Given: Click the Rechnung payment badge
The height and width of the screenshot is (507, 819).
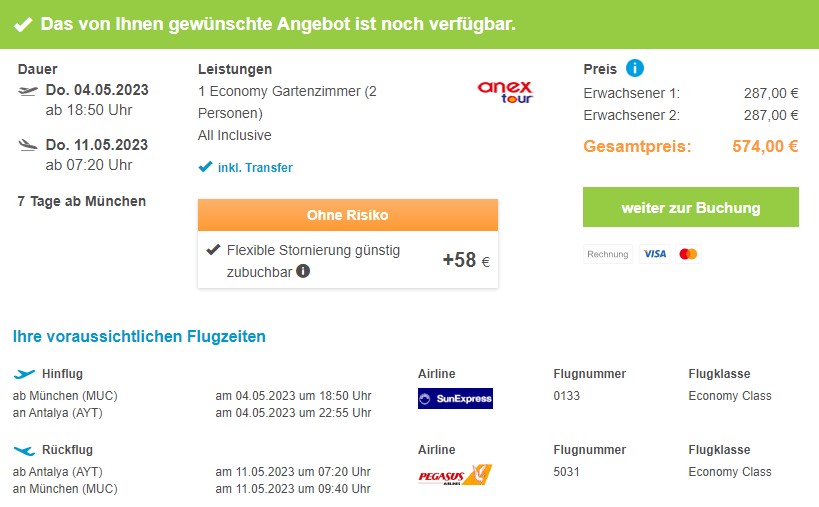Looking at the screenshot, I should (607, 254).
